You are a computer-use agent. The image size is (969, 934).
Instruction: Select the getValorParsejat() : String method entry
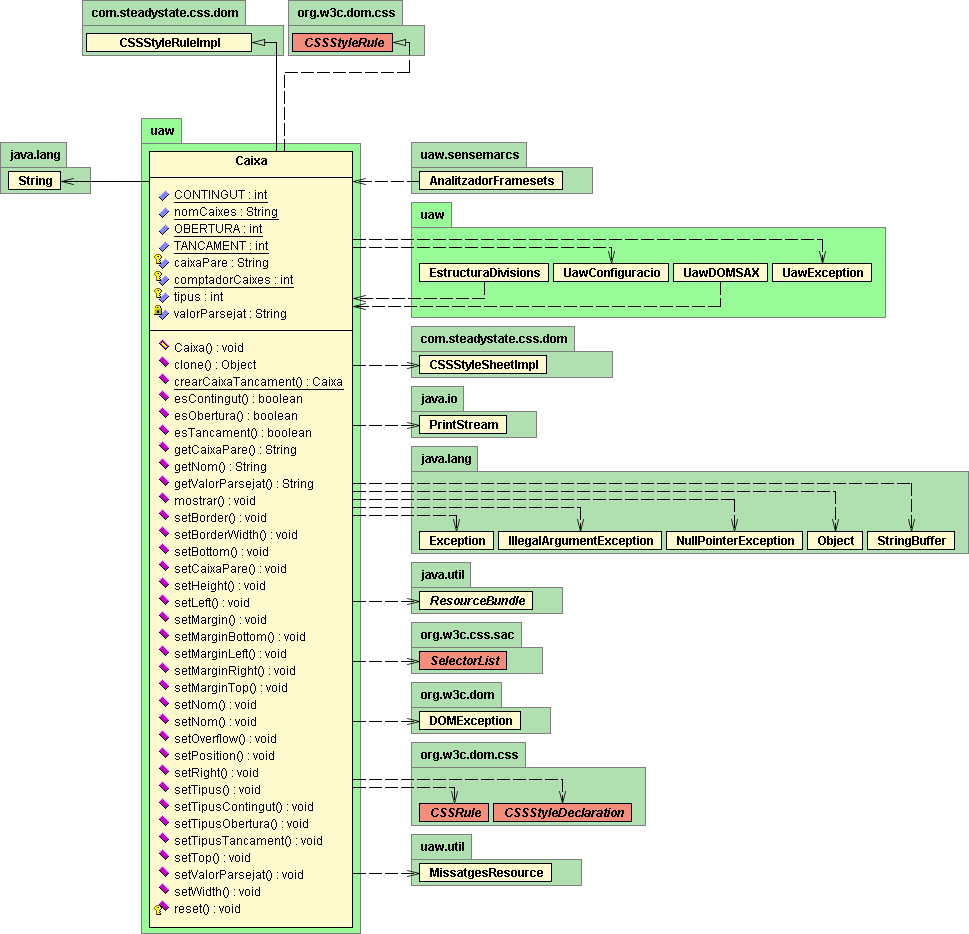[x=243, y=484]
